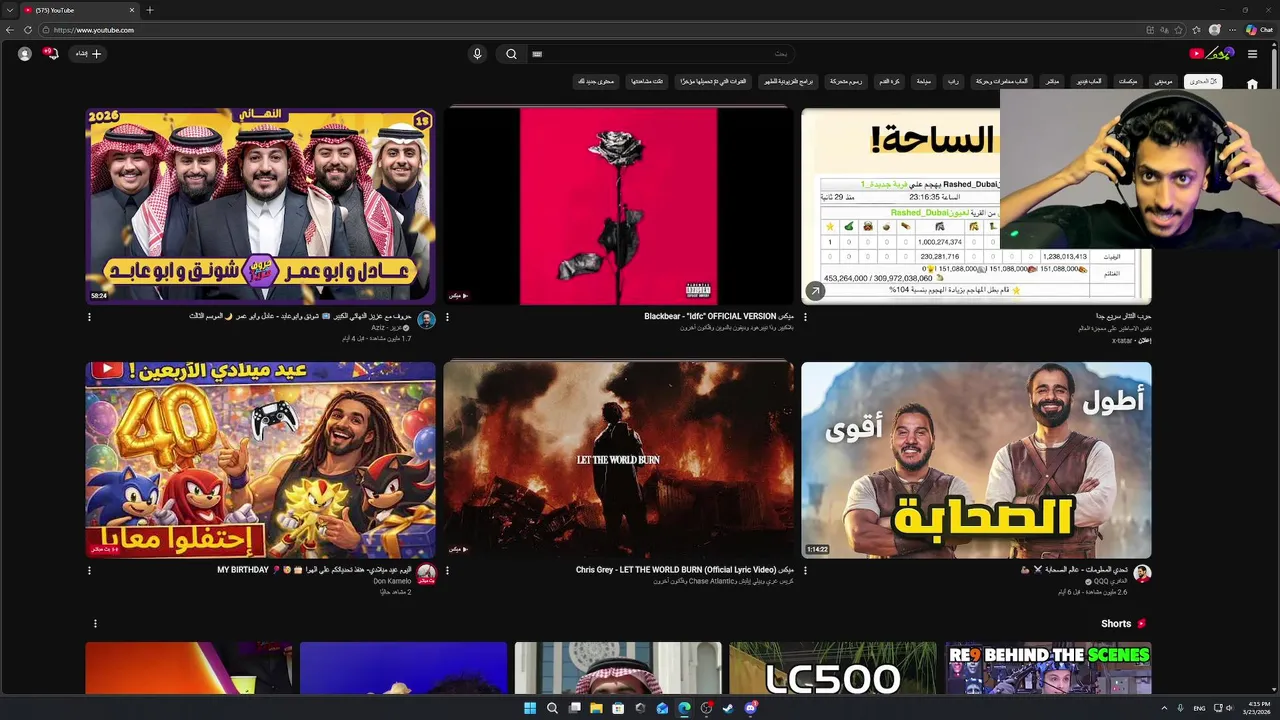This screenshot has width=1280, height=720.
Task: Select the كل المحتوى (All) chip
Action: coord(1203,81)
